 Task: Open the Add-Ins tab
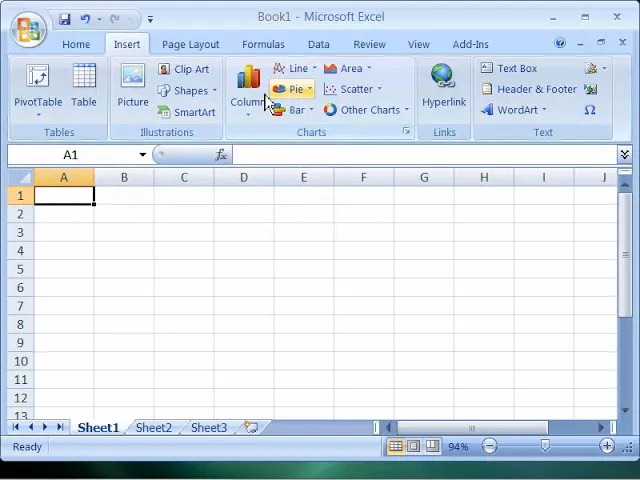click(x=471, y=44)
